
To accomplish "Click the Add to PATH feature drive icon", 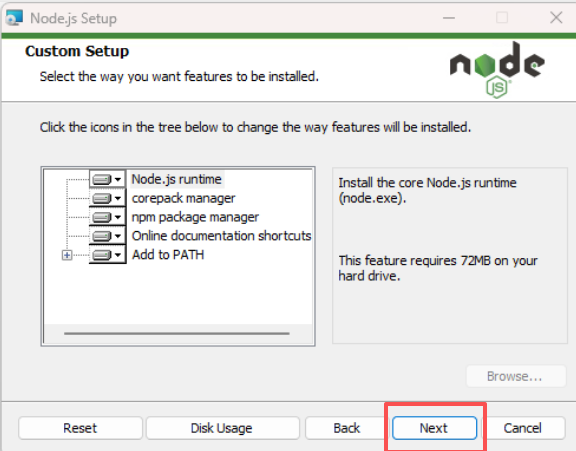I will [x=101, y=255].
